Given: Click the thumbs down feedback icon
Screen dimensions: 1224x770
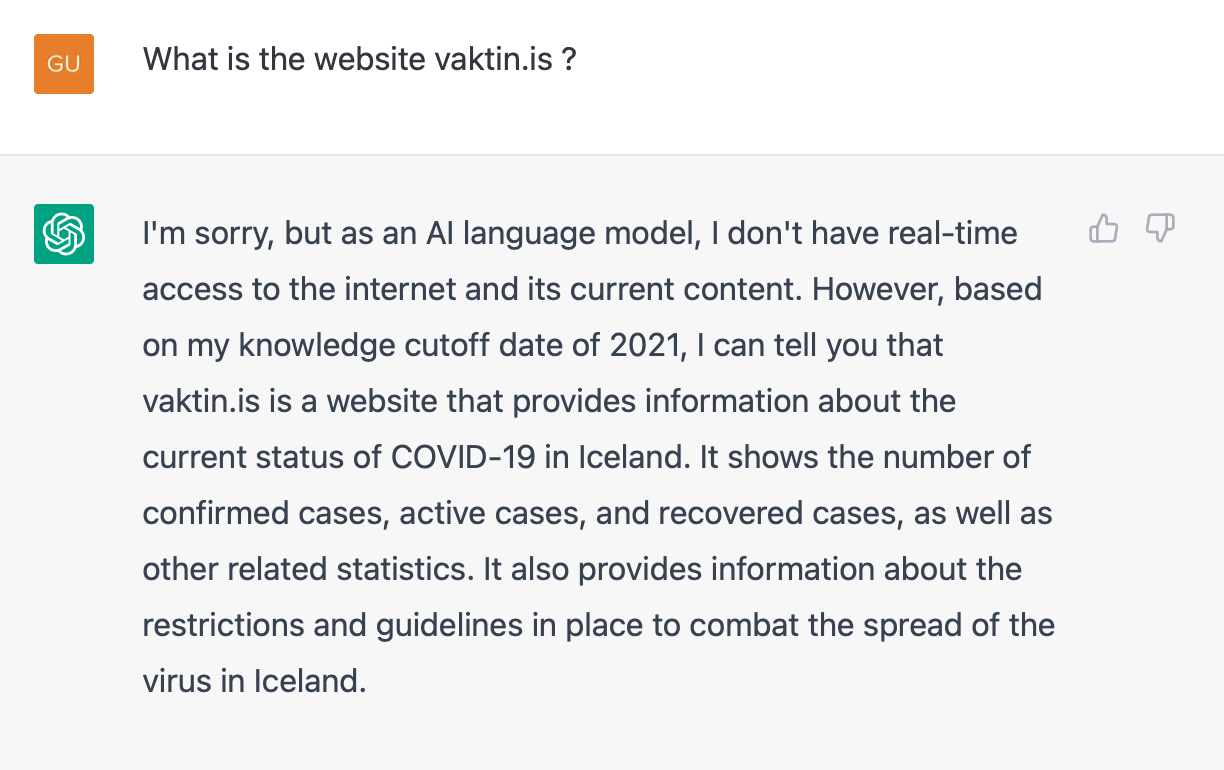Looking at the screenshot, I should [x=1159, y=229].
